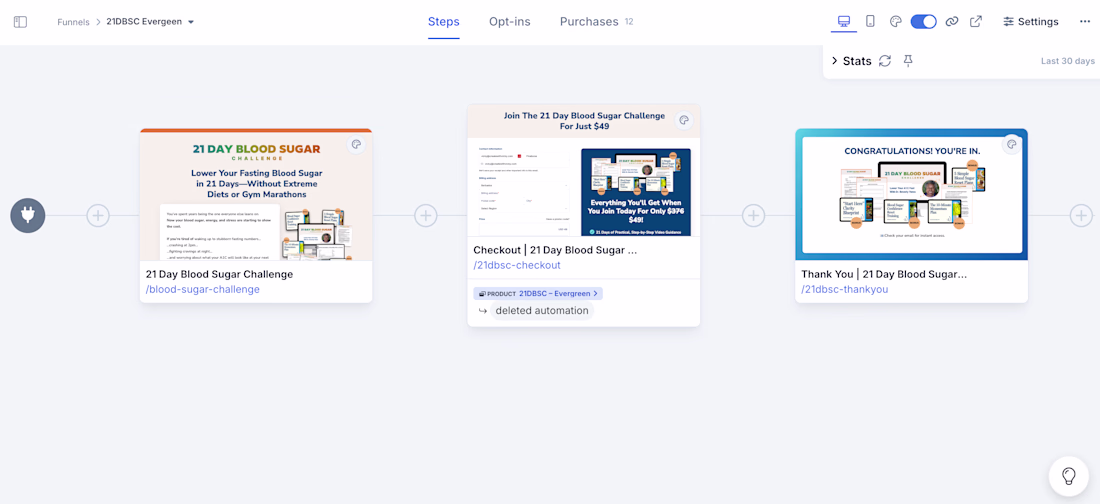This screenshot has height=504, width=1100.
Task: Open palette icon on Thank You card
Action: pyautogui.click(x=1011, y=145)
